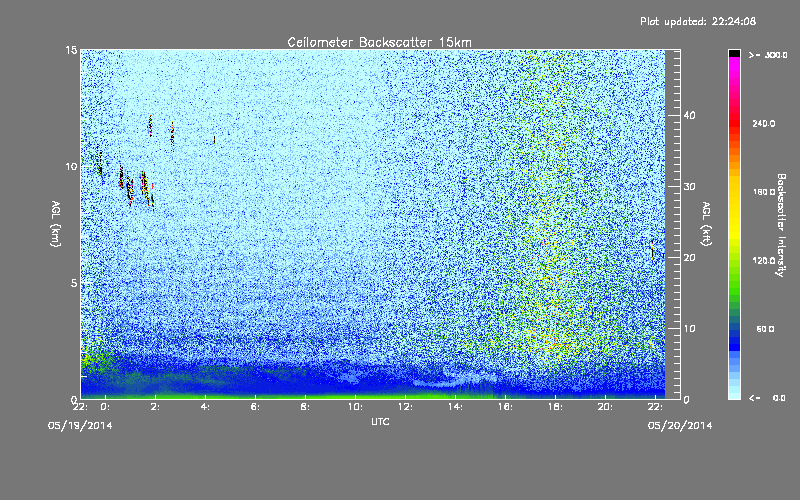Click the "22:" hour tick nearest 05/20/2014

(655, 407)
